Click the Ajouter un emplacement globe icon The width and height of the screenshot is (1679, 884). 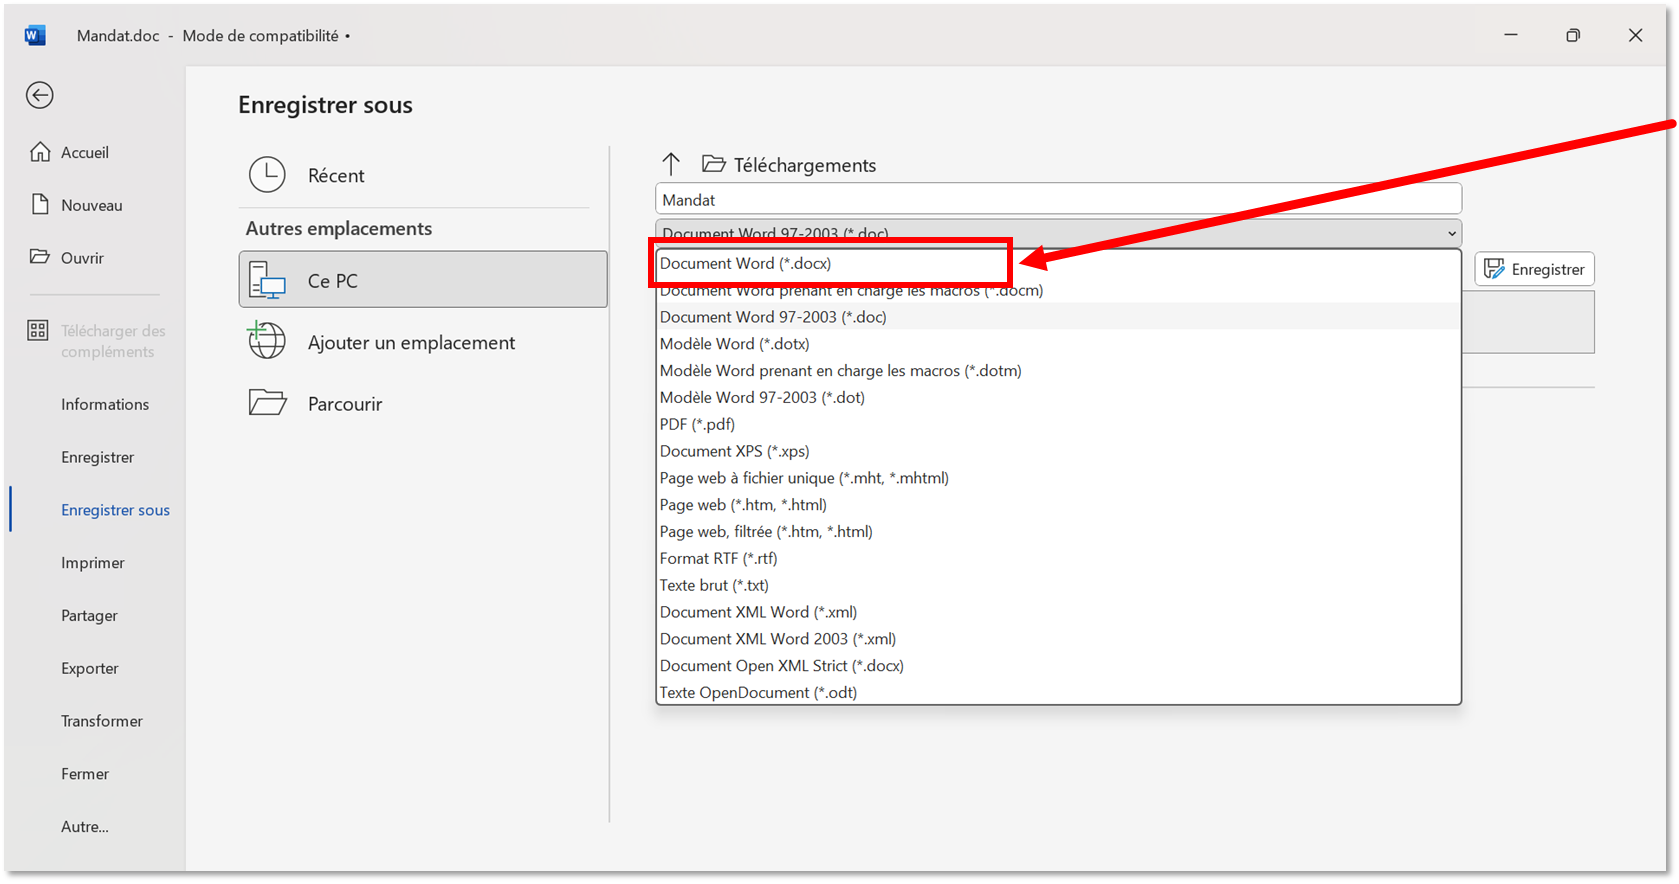click(267, 341)
